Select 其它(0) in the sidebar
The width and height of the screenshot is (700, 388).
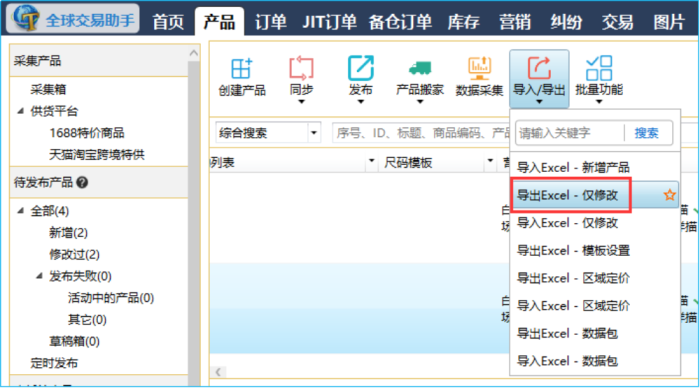click(87, 320)
